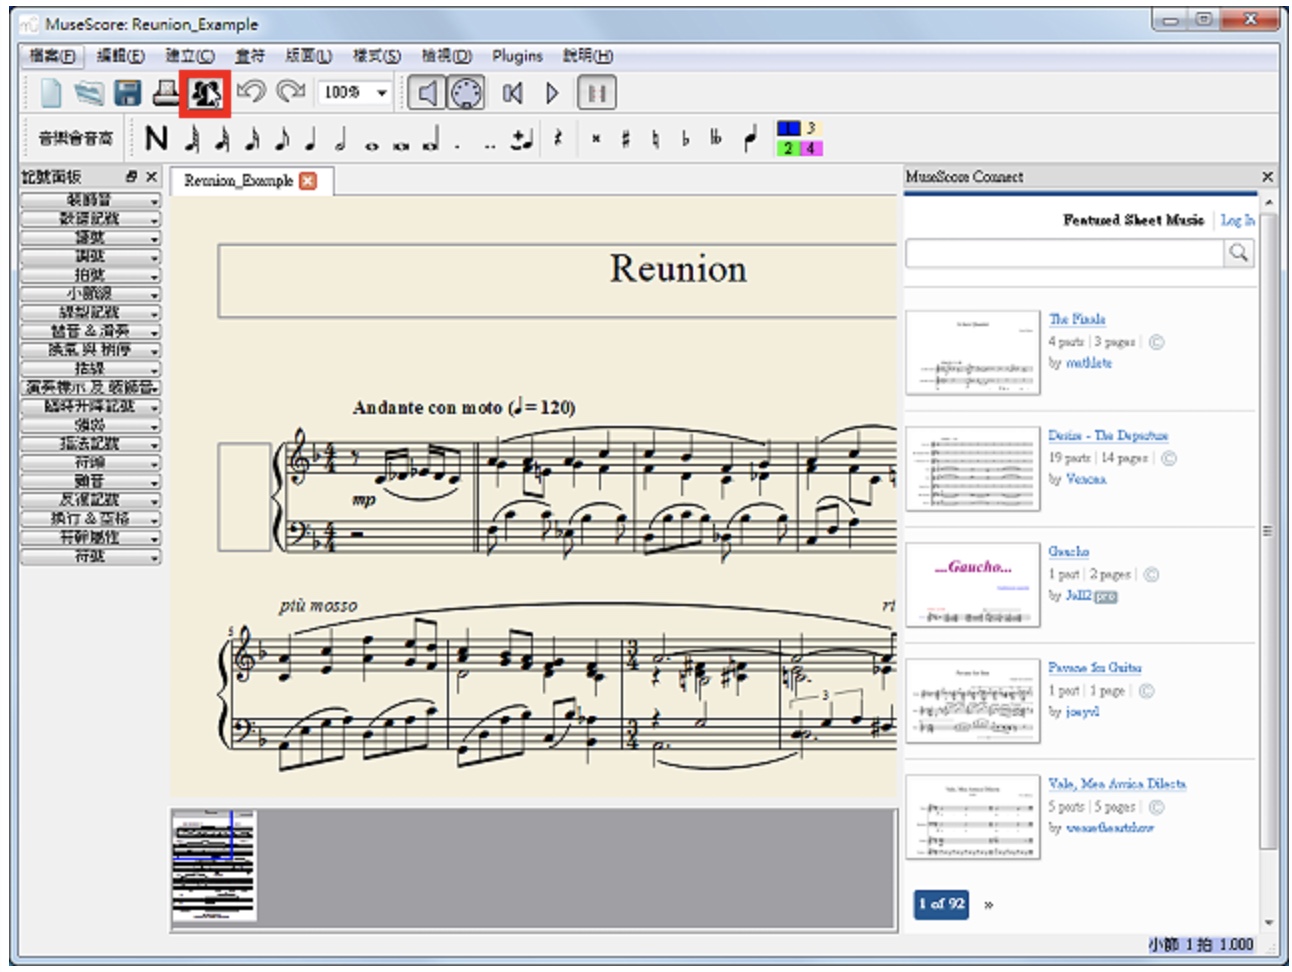Click the Log In link in MuseScore Connect
The width and height of the screenshot is (1292, 972).
(x=1237, y=220)
